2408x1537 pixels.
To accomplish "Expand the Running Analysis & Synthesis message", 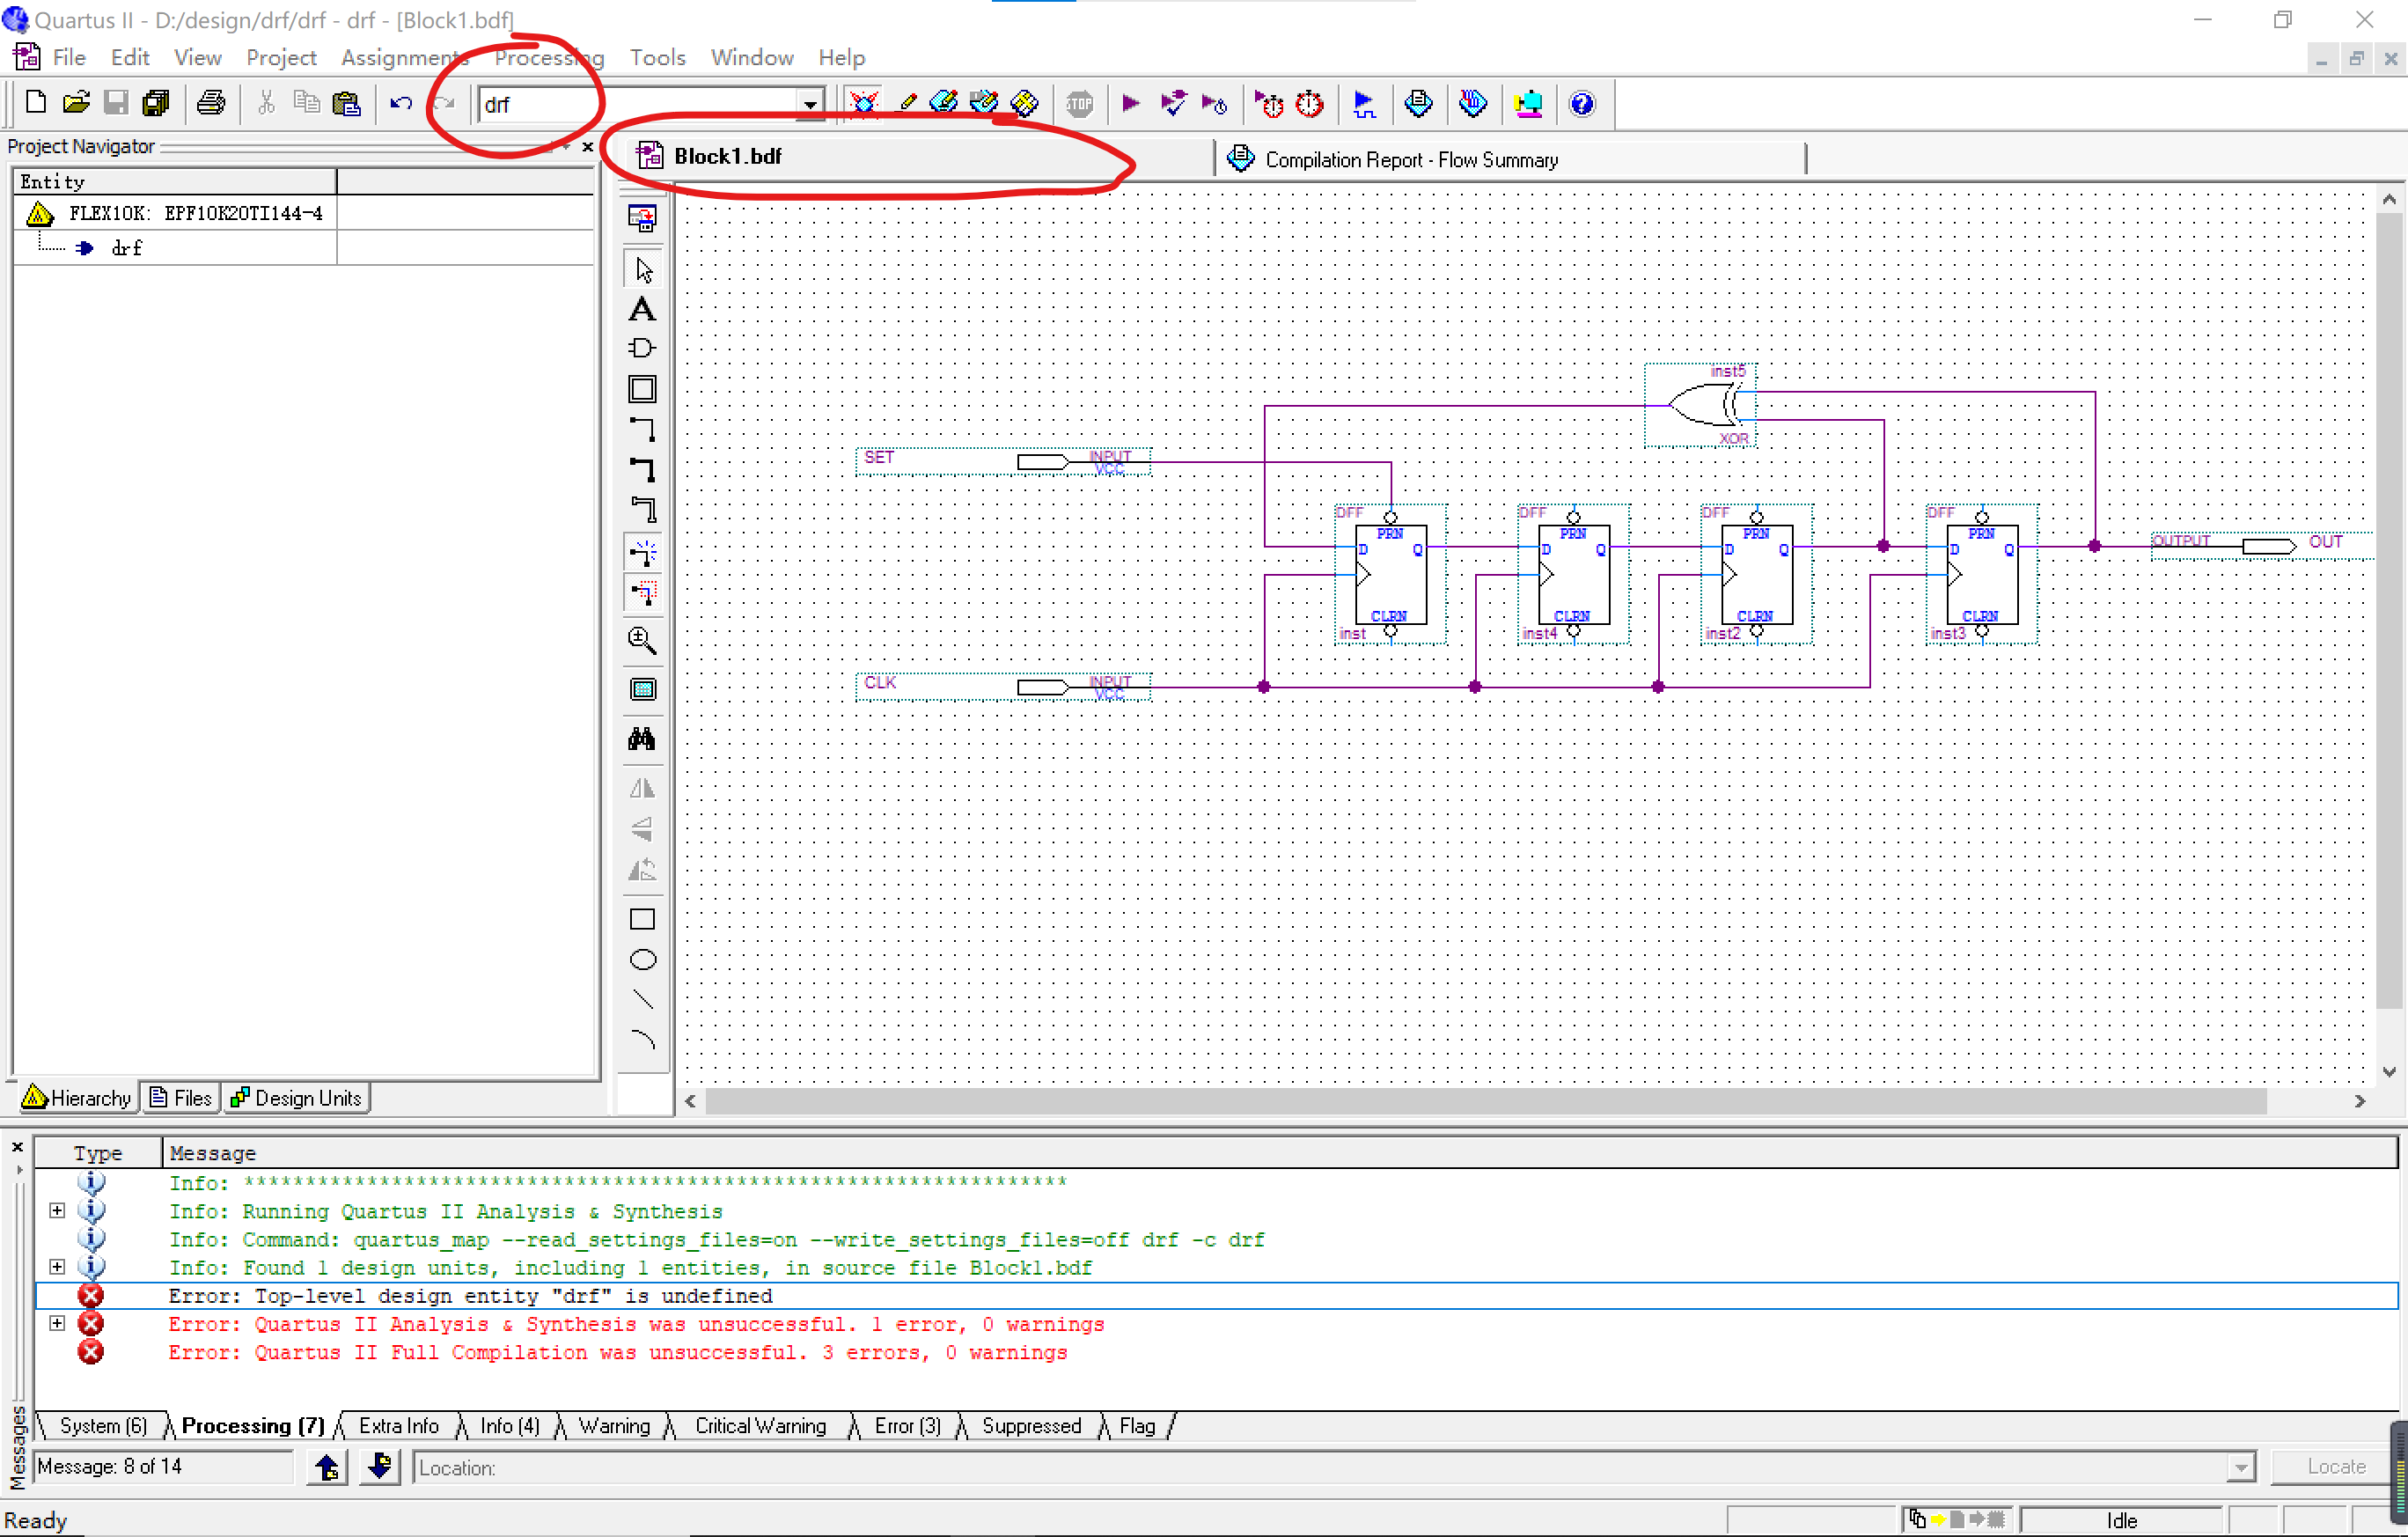I will pos(57,1211).
